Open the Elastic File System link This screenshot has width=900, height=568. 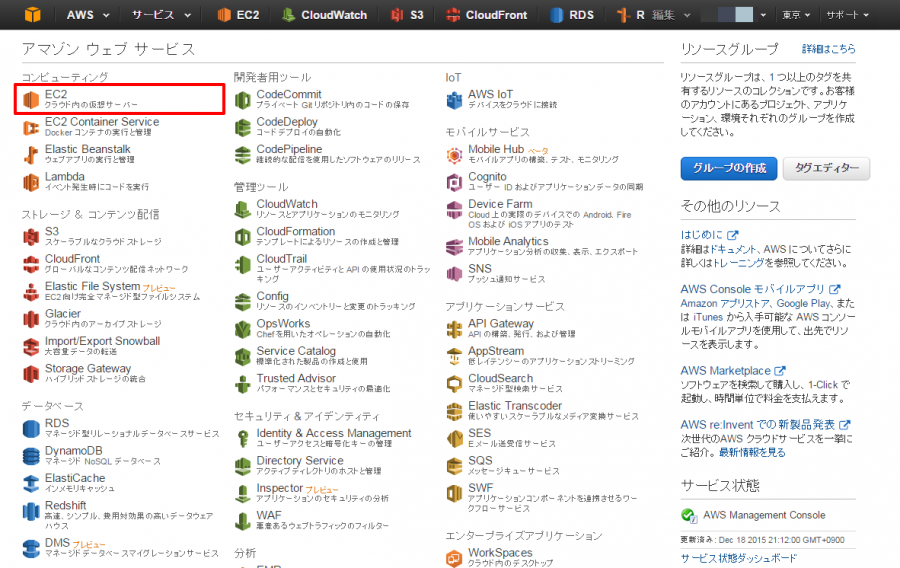coord(92,286)
